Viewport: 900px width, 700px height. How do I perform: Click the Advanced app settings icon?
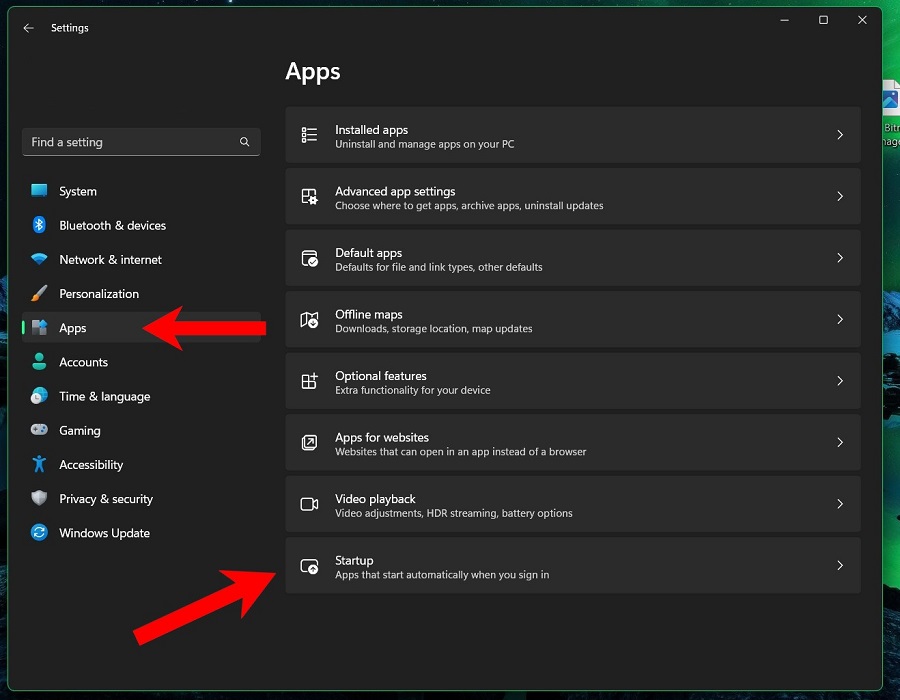click(310, 196)
